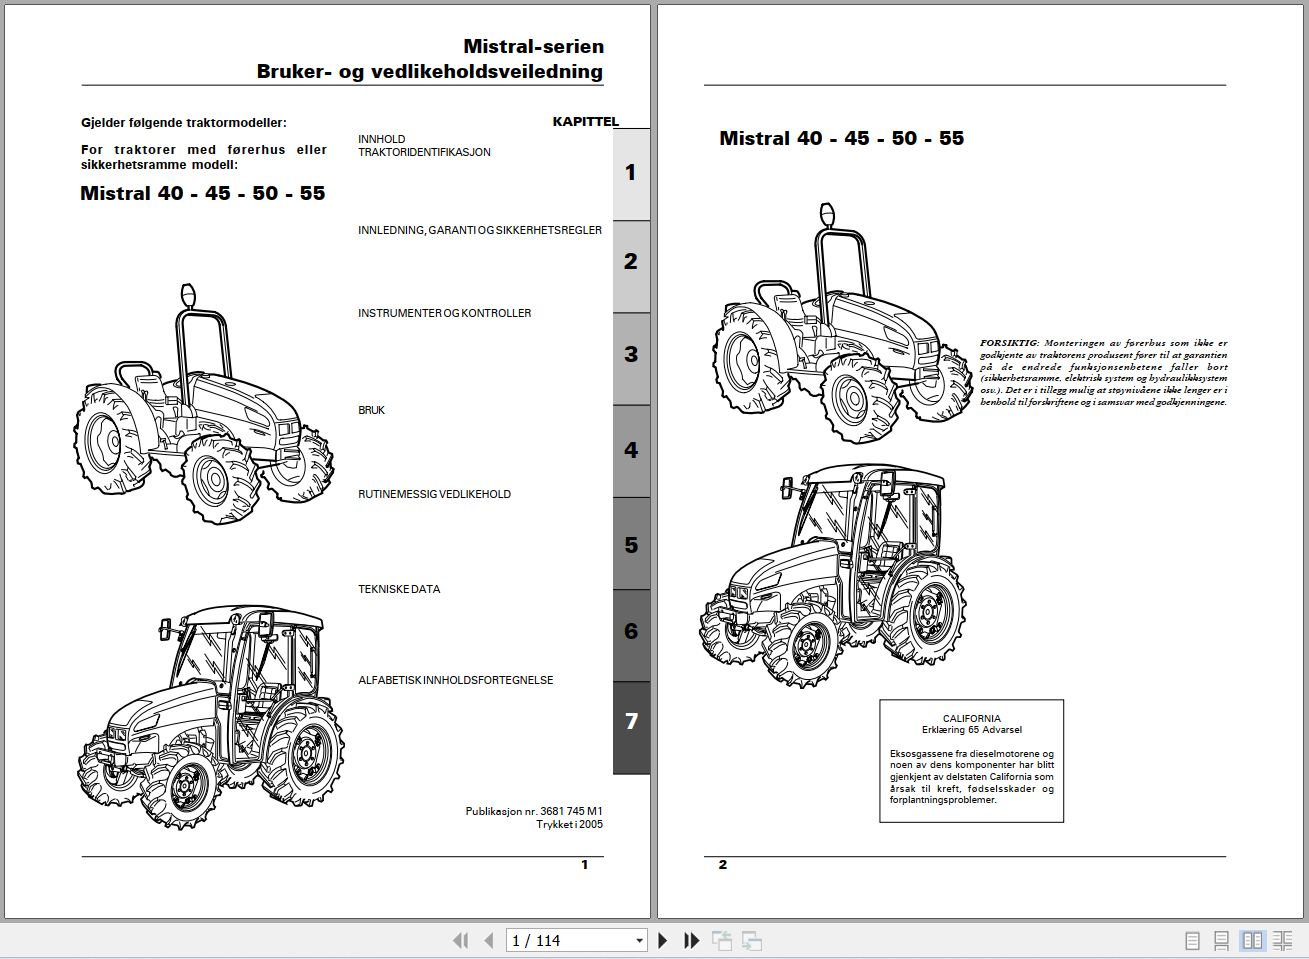This screenshot has height=959, width=1309.
Task: Click the go to next view icon
Action: pos(752,940)
